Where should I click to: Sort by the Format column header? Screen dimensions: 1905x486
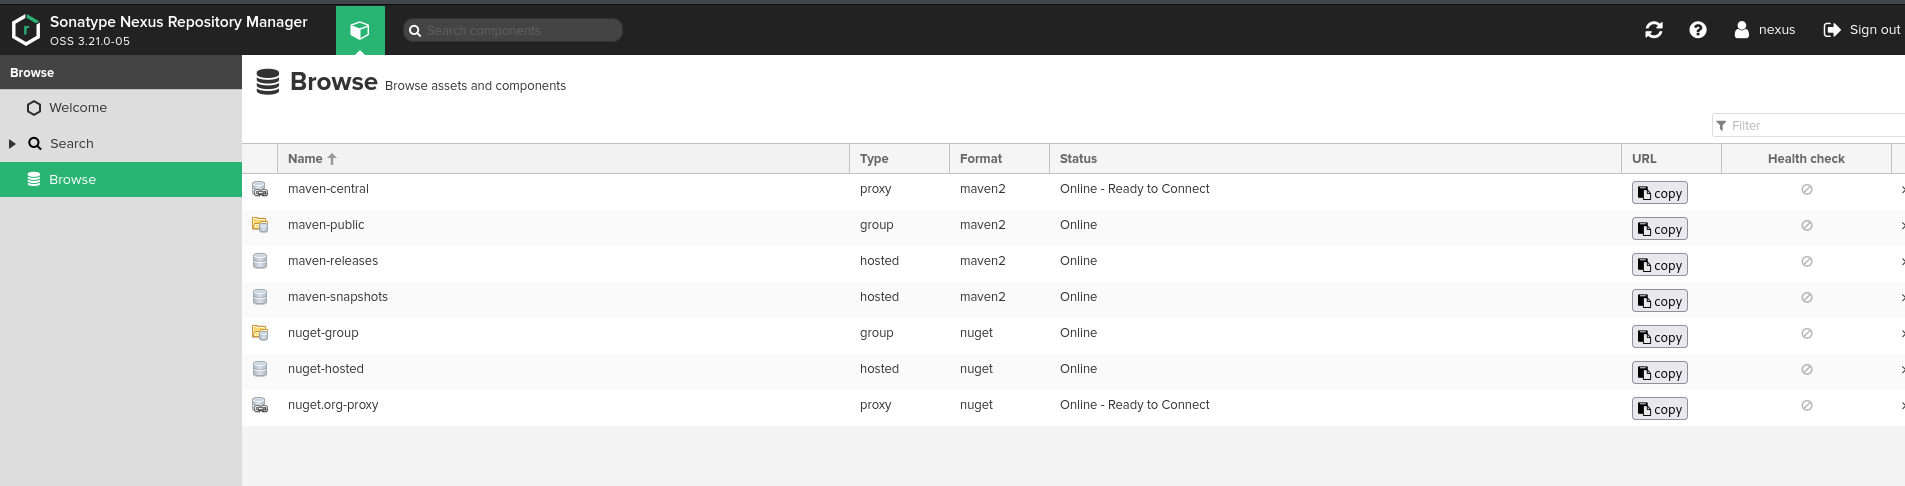(1000, 159)
